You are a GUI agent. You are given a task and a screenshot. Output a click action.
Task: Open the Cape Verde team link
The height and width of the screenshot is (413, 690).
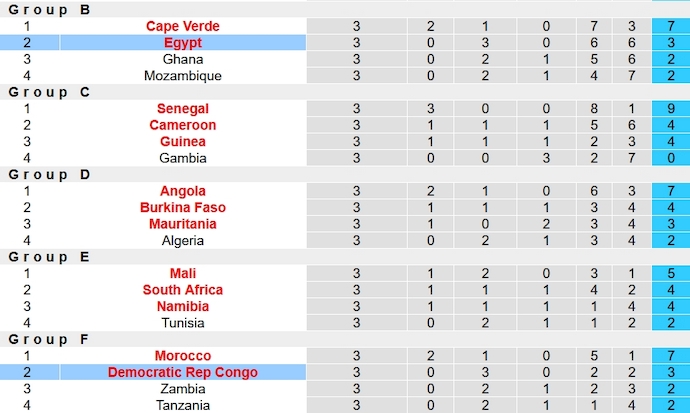pos(182,26)
